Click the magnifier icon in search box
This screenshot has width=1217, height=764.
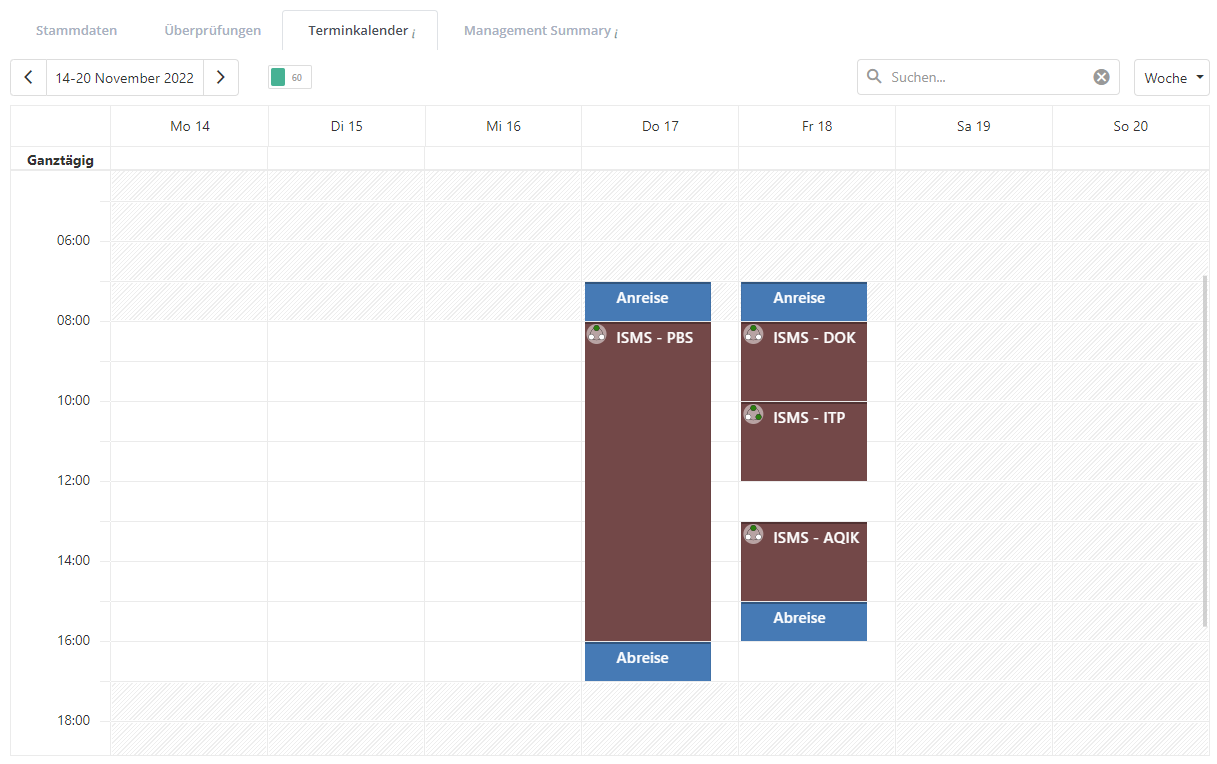(874, 77)
